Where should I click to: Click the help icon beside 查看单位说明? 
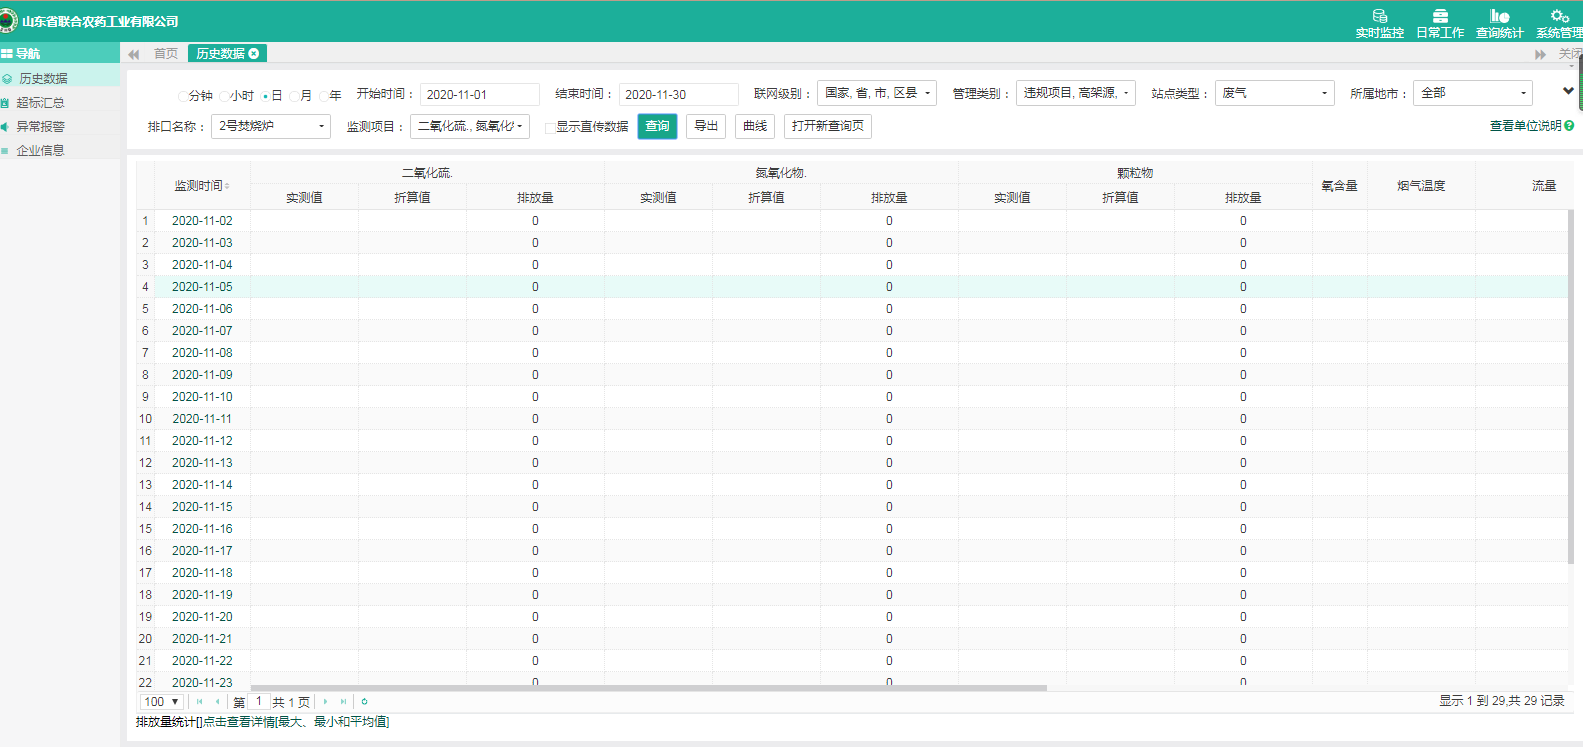(1569, 126)
